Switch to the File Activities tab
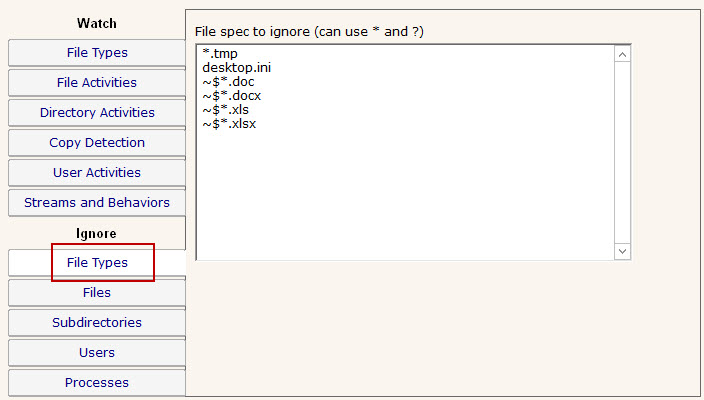The image size is (704, 400). (97, 83)
